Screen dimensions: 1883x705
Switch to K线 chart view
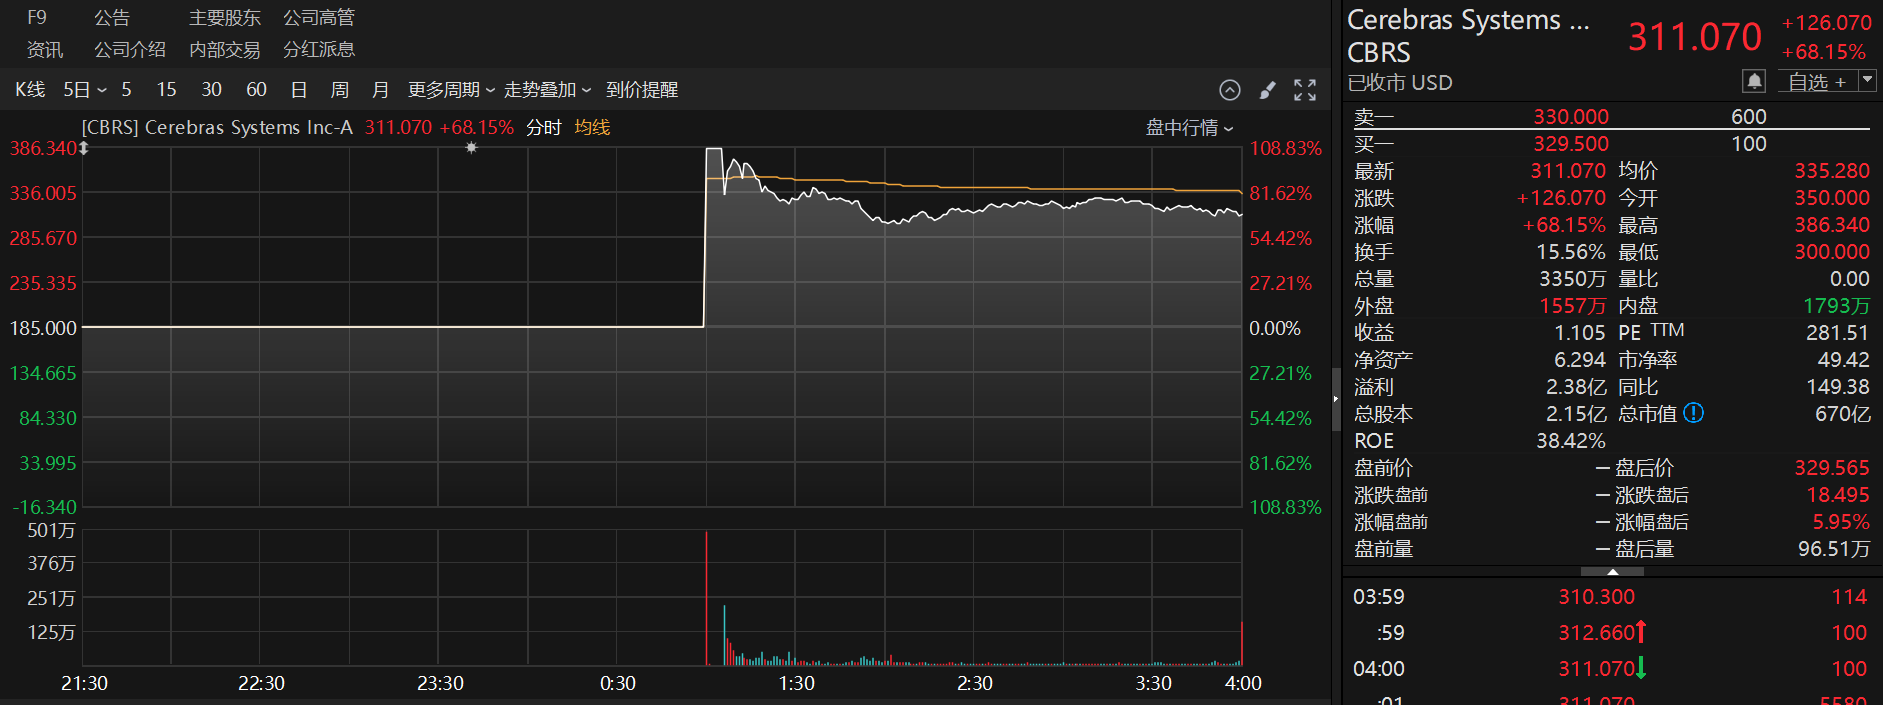coord(30,90)
